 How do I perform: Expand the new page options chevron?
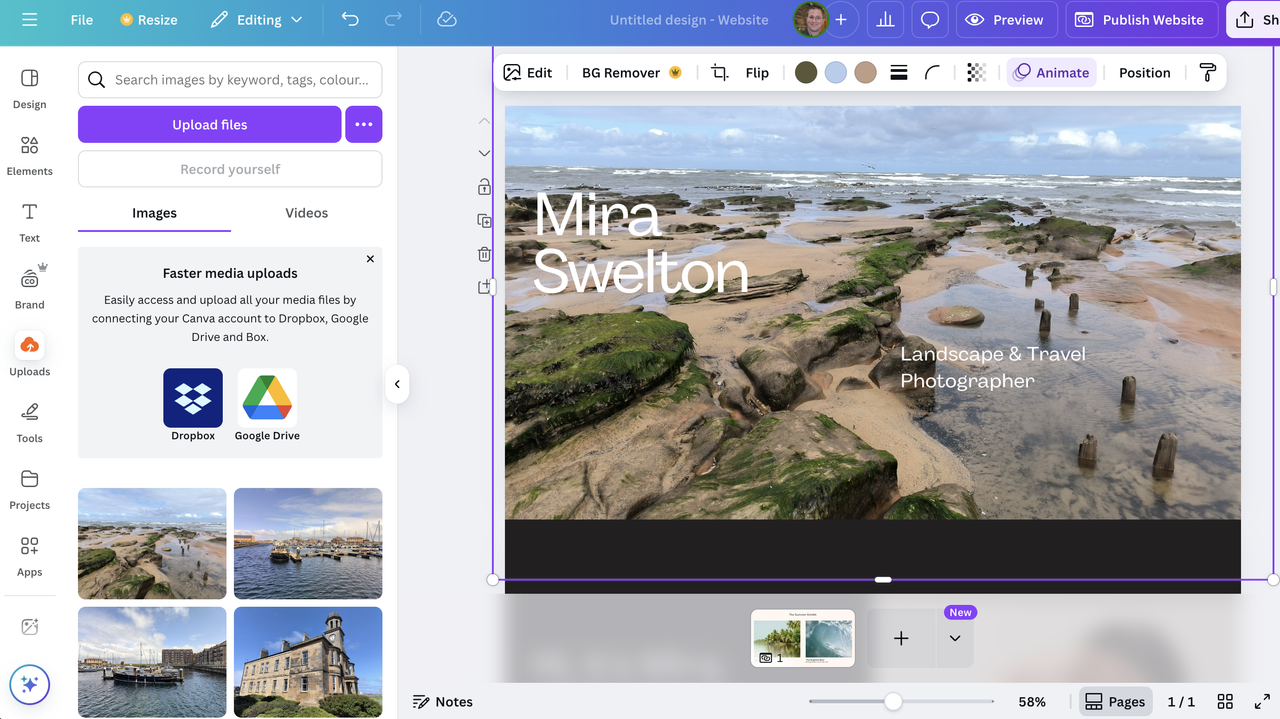coord(955,638)
